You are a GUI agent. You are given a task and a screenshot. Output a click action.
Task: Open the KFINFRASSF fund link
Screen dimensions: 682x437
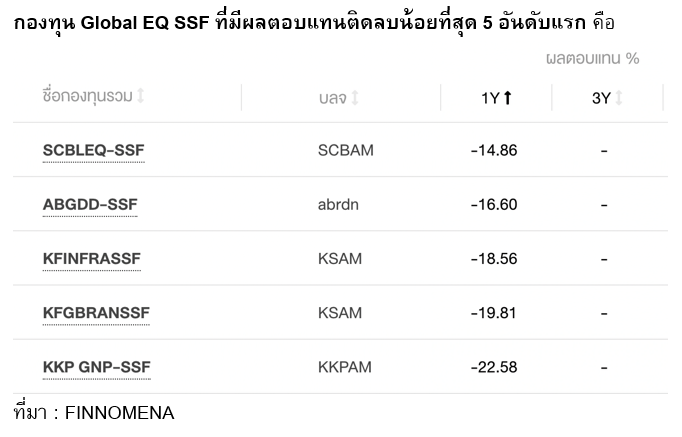[x=92, y=258]
